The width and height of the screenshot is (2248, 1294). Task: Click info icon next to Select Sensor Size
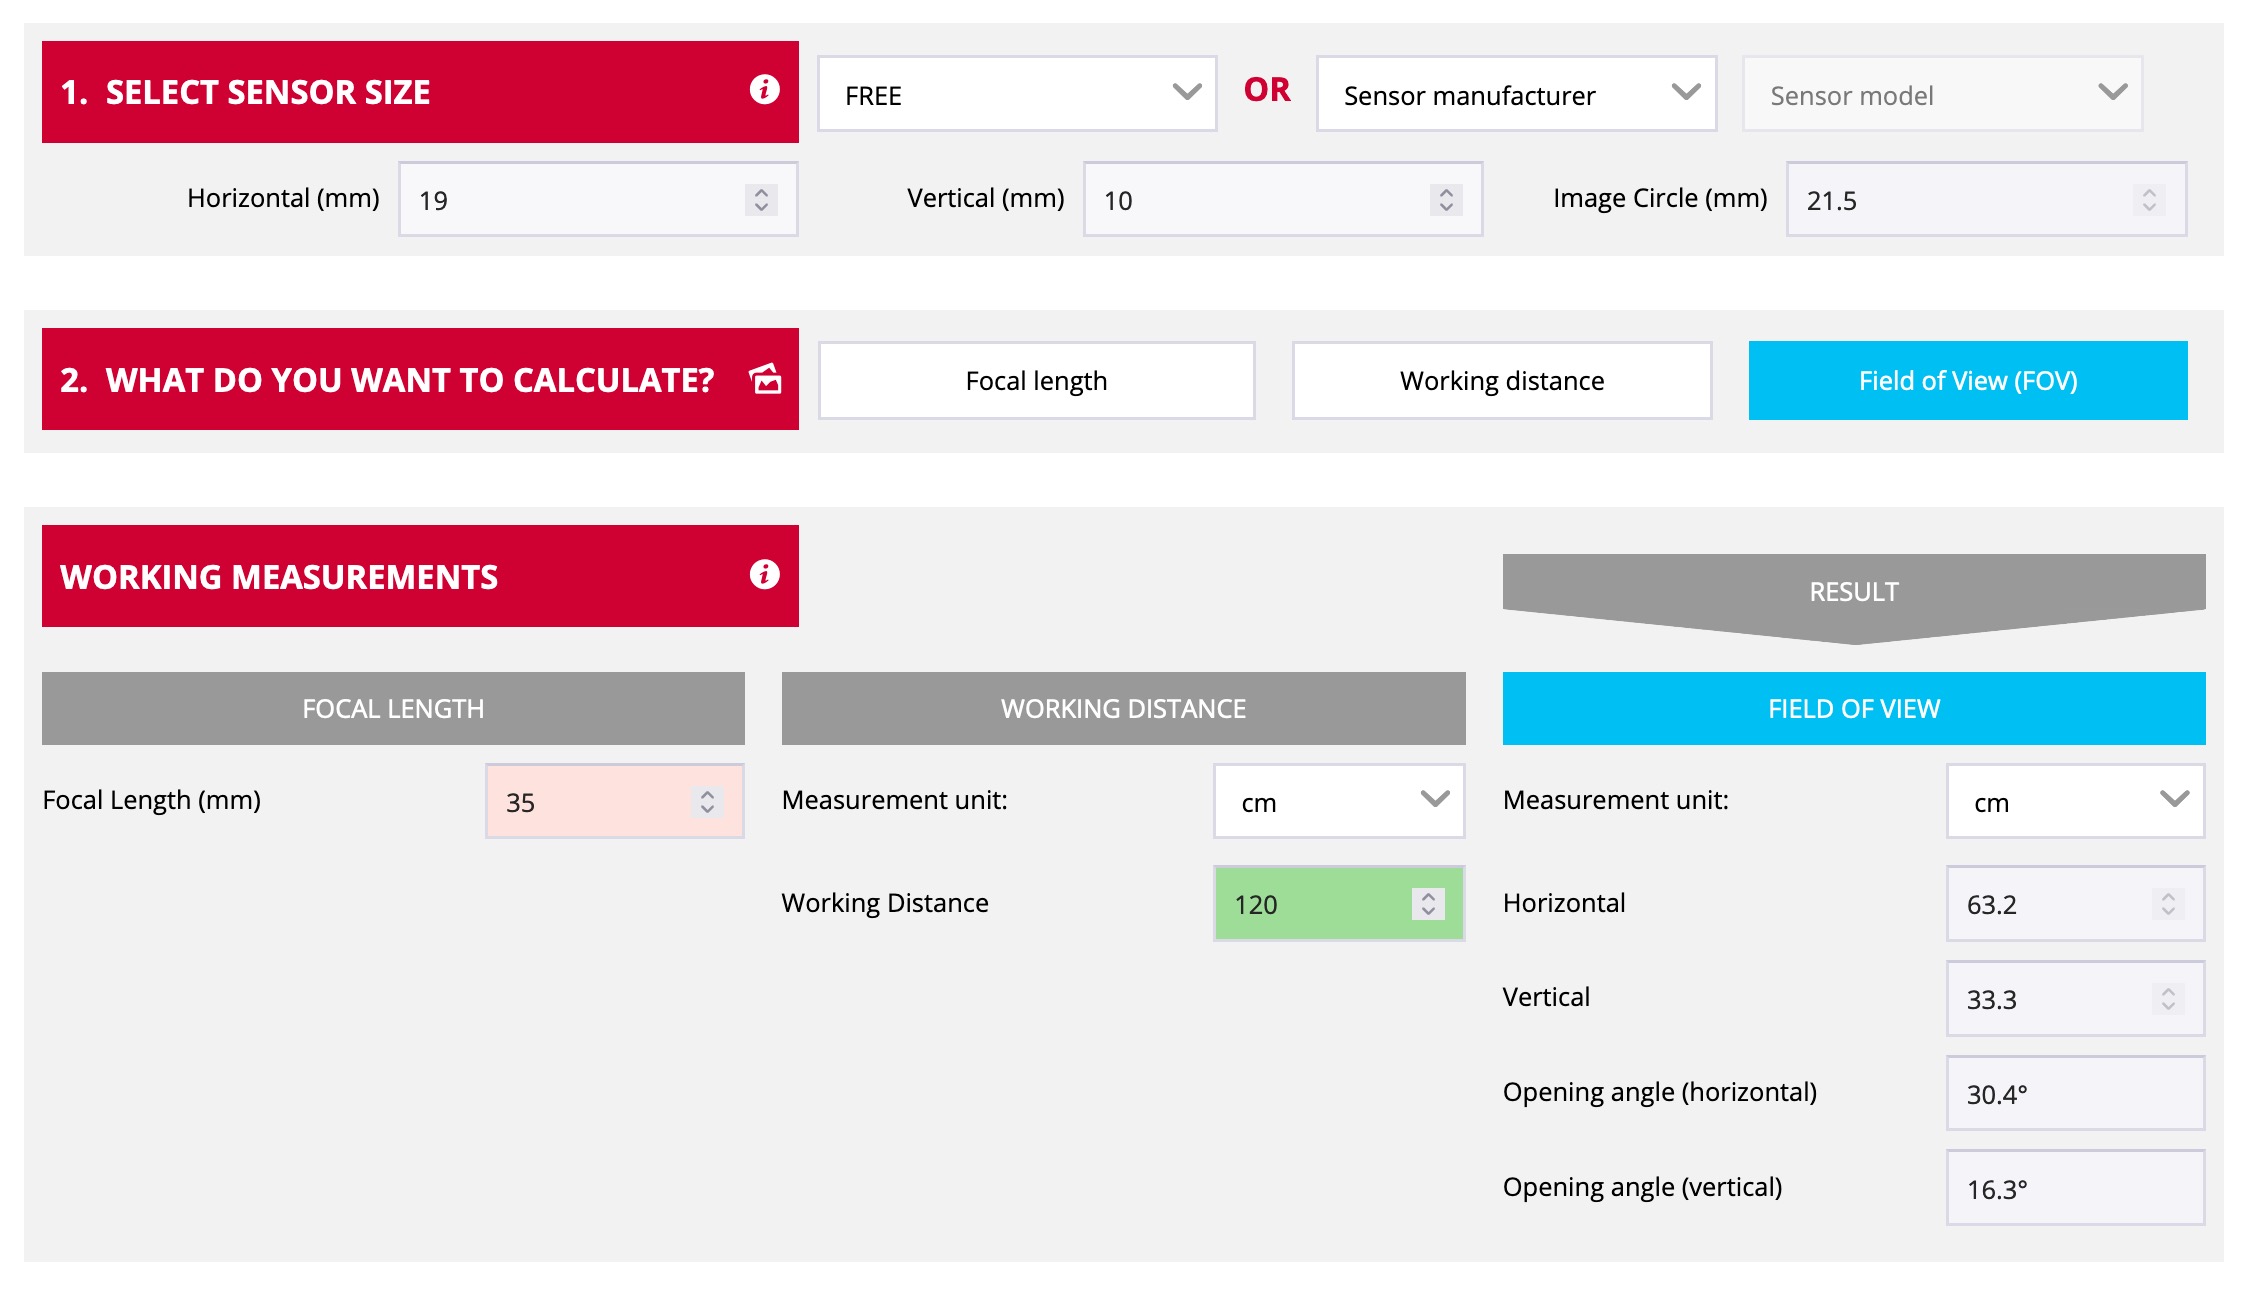764,90
